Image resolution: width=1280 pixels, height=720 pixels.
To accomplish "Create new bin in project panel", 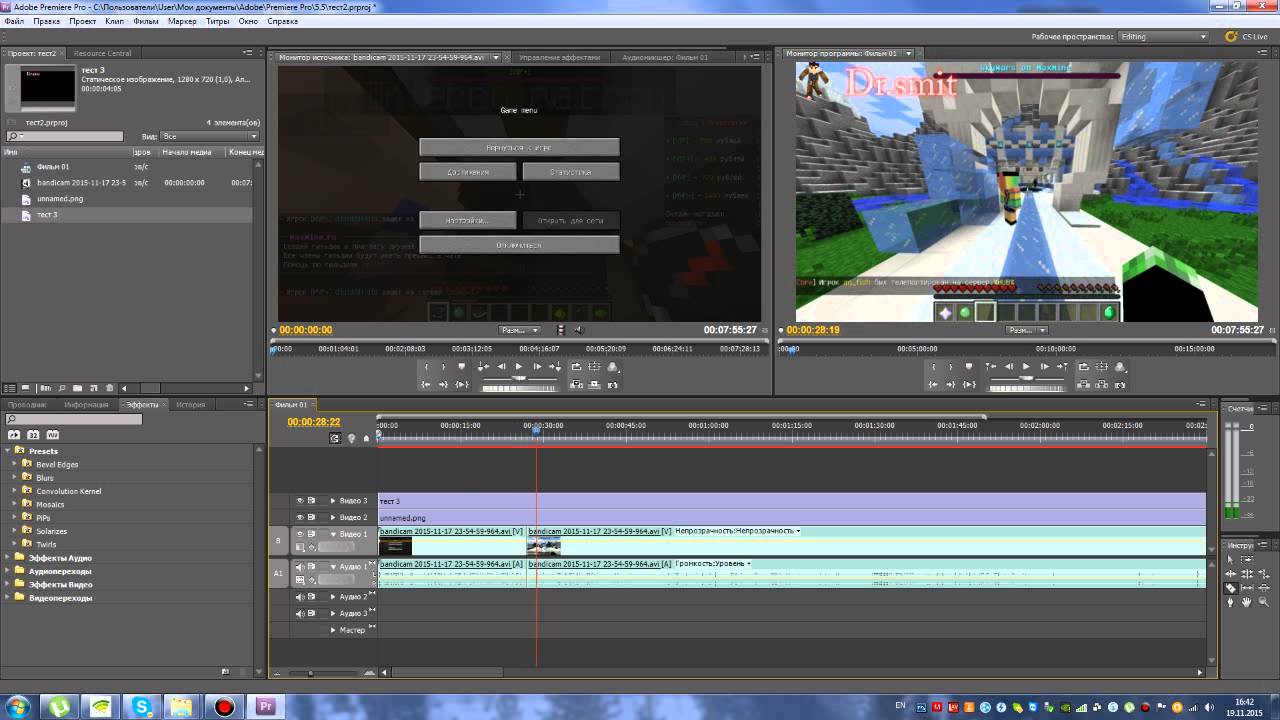I will coord(77,388).
